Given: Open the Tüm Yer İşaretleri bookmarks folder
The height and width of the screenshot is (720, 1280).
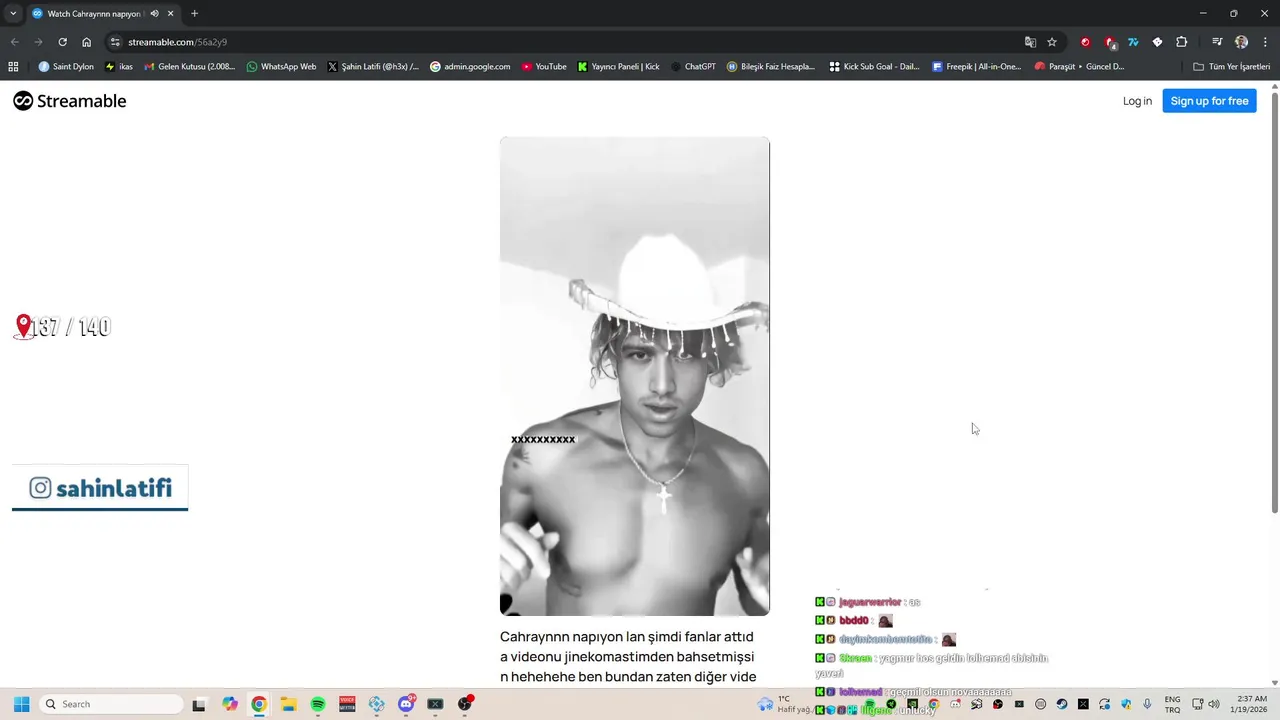Looking at the screenshot, I should (1231, 67).
